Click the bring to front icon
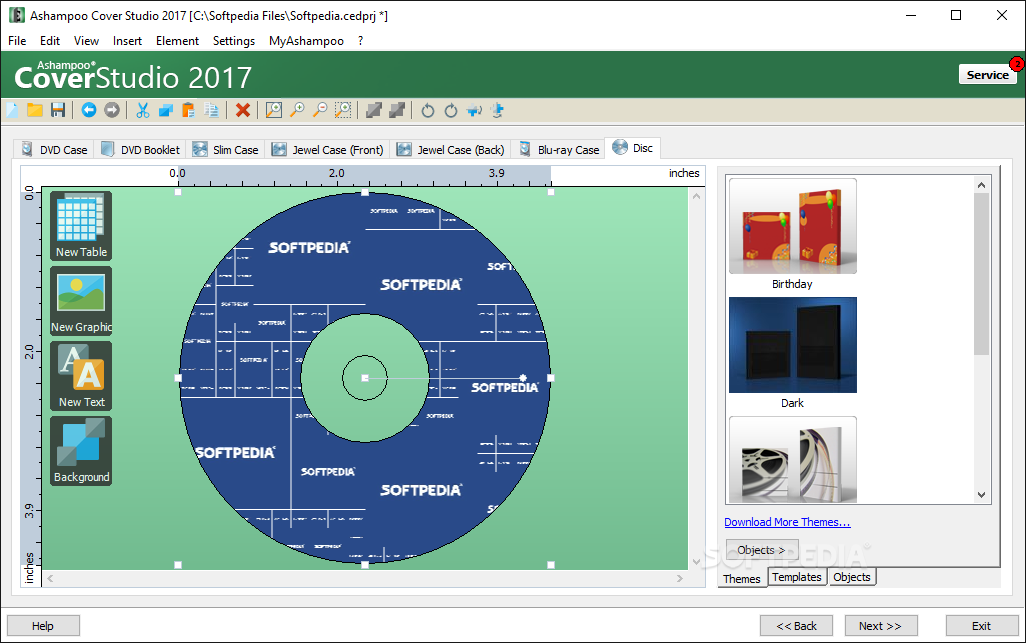Viewport: 1026px width, 643px height. [x=374, y=110]
